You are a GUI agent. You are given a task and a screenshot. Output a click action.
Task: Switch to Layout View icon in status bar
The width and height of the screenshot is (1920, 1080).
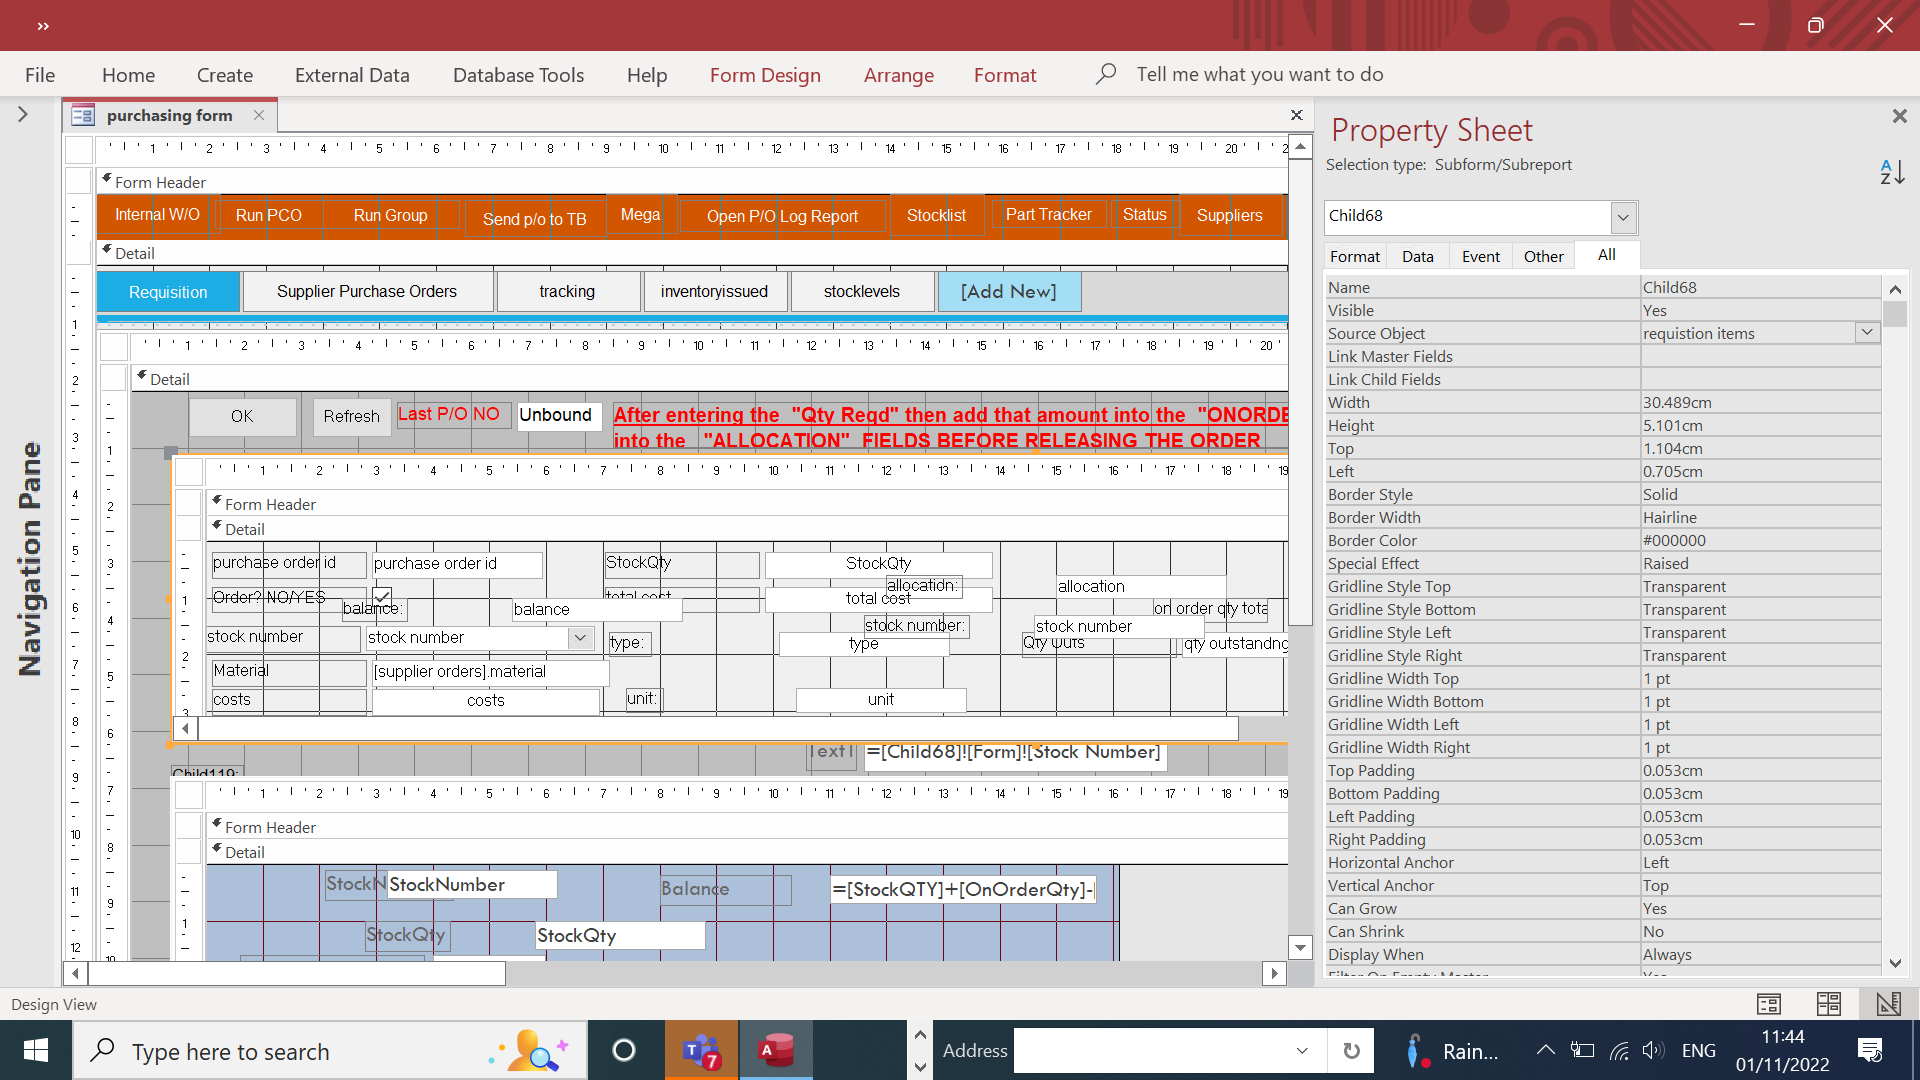coord(1828,1004)
